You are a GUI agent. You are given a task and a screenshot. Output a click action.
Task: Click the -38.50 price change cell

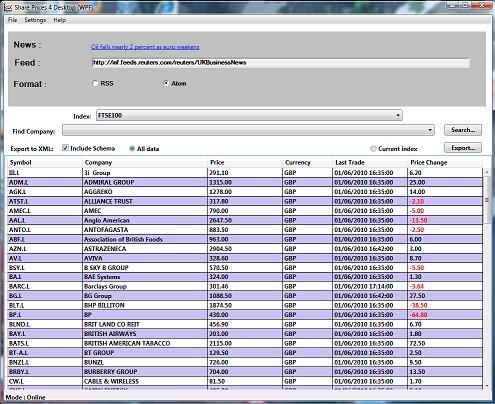(x=445, y=305)
